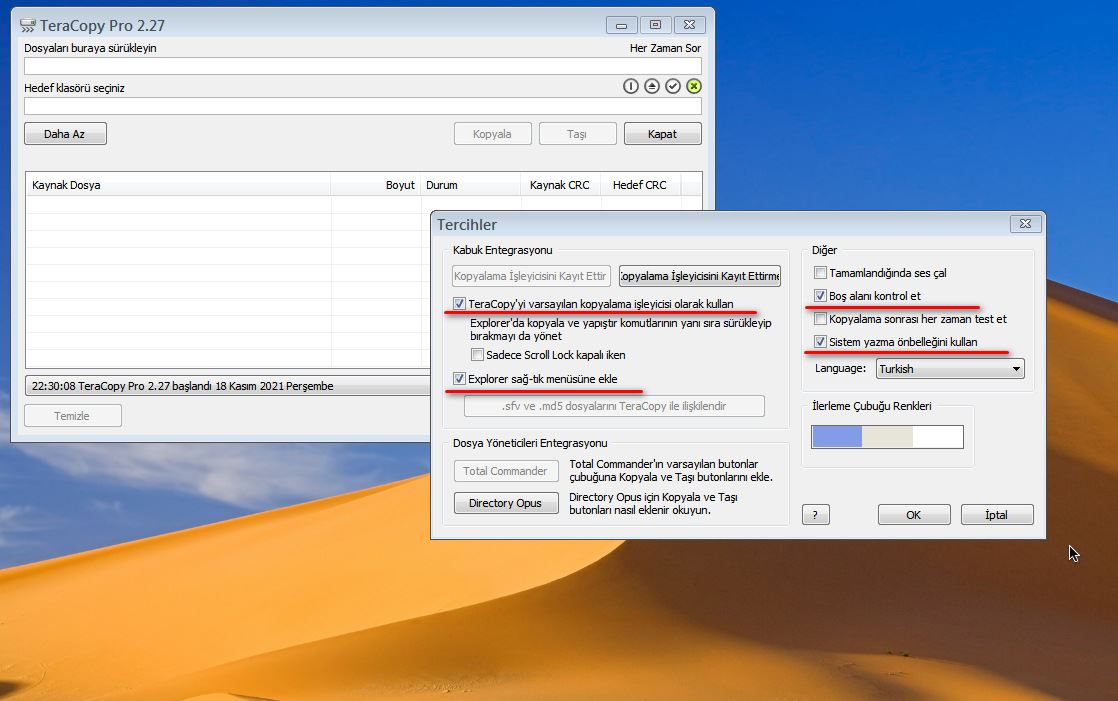Click the Taşı button
The width and height of the screenshot is (1118, 701).
577,134
